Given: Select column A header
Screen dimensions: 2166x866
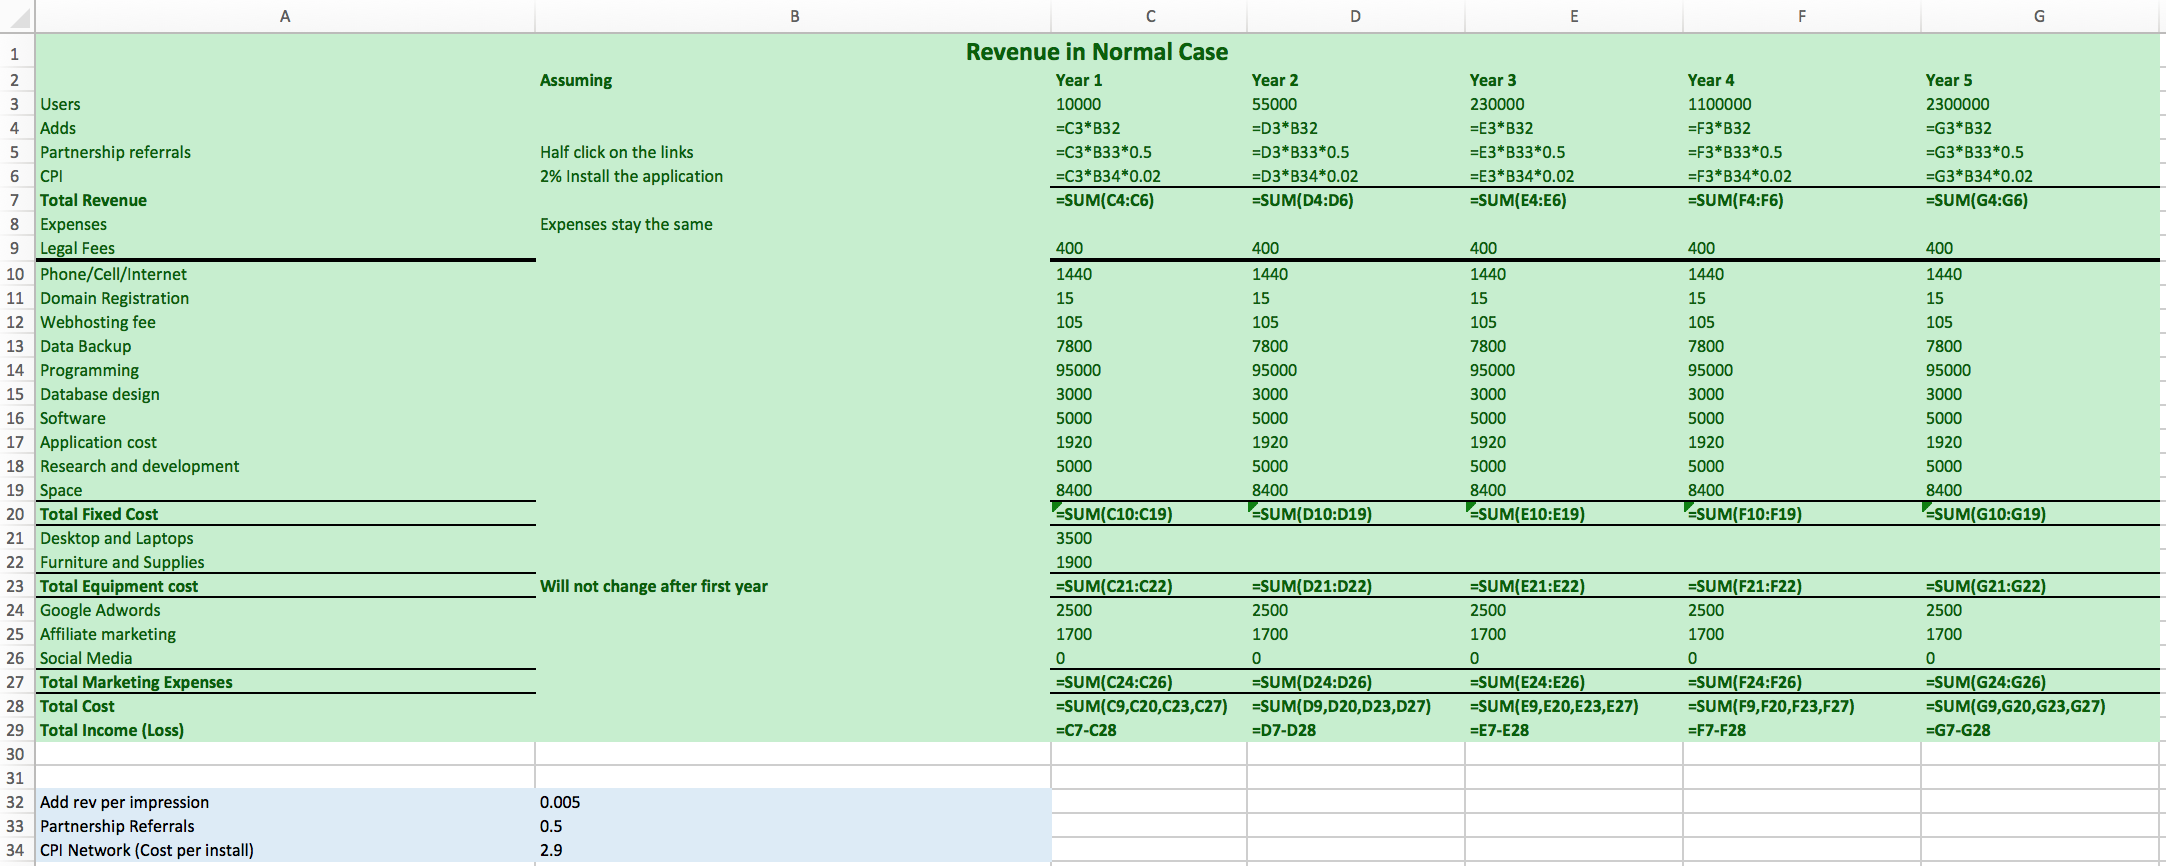Looking at the screenshot, I should click(285, 16).
